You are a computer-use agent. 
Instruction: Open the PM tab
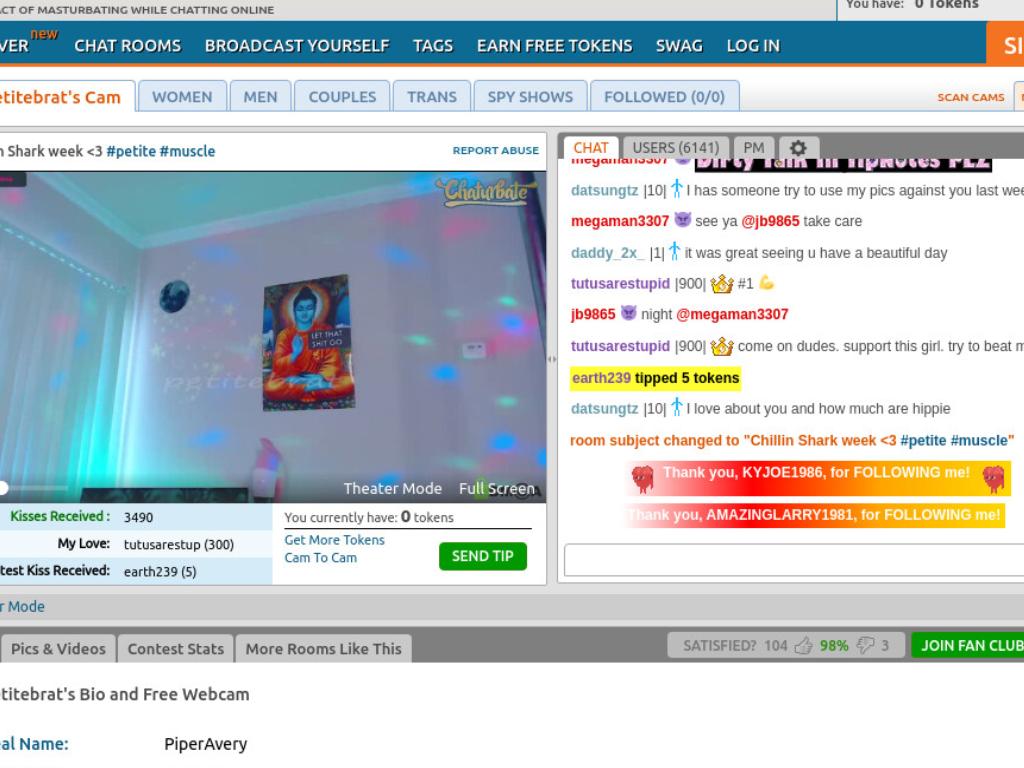[754, 148]
